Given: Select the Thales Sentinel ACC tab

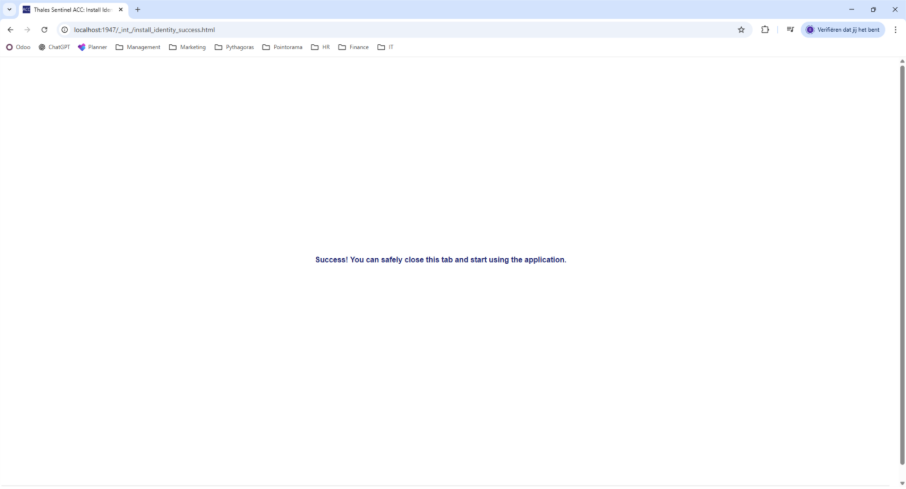Looking at the screenshot, I should click(x=71, y=10).
